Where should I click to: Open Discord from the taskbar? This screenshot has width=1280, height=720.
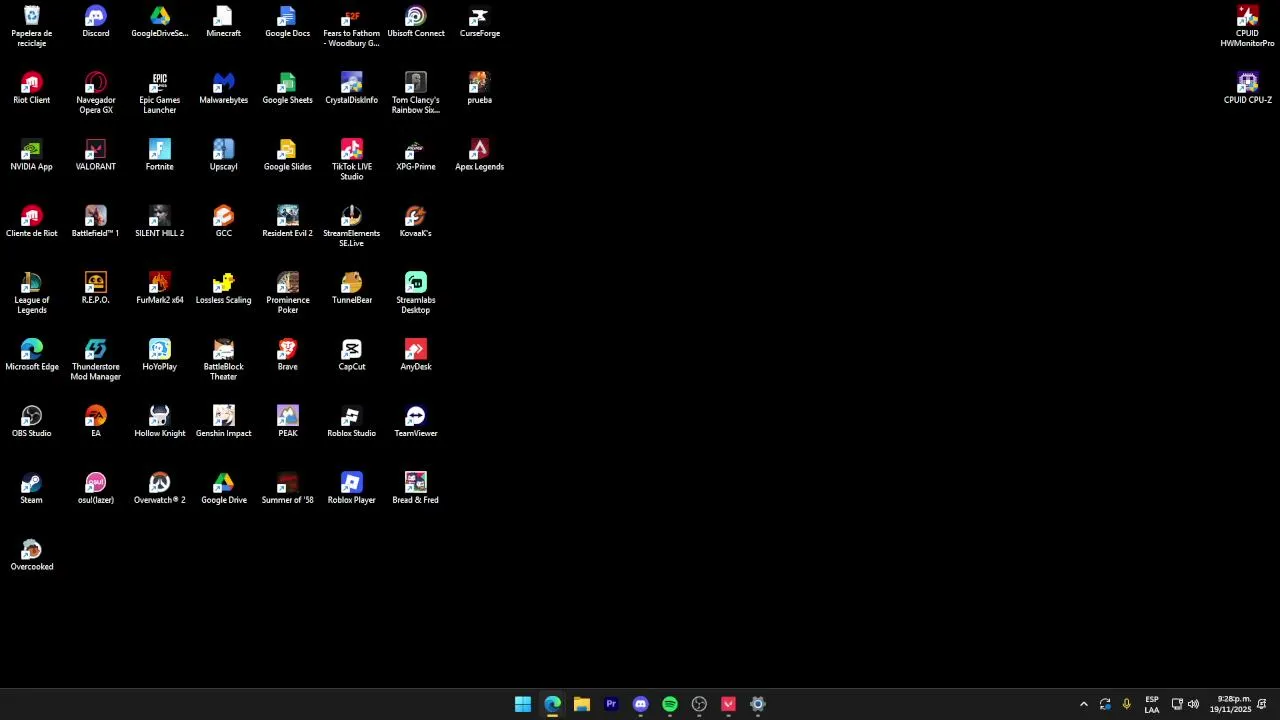(640, 704)
